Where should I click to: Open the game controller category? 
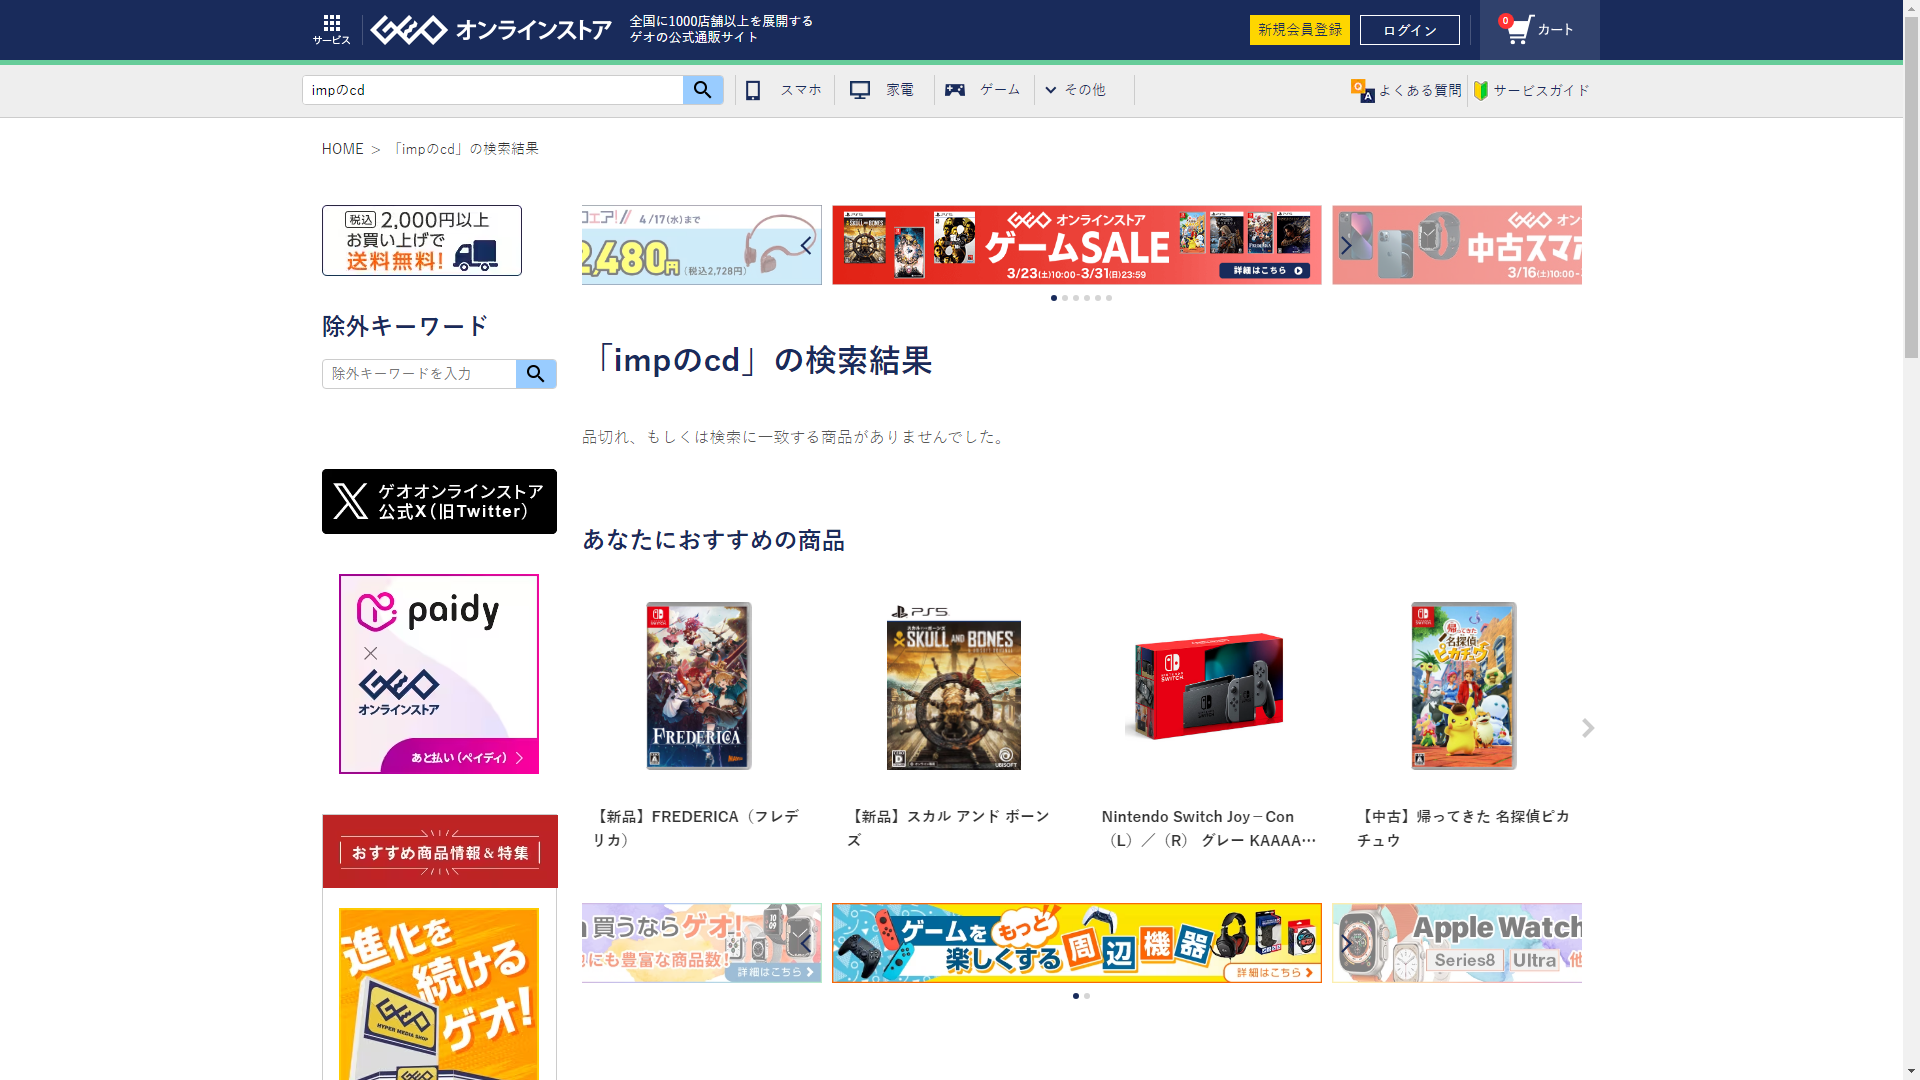point(955,90)
